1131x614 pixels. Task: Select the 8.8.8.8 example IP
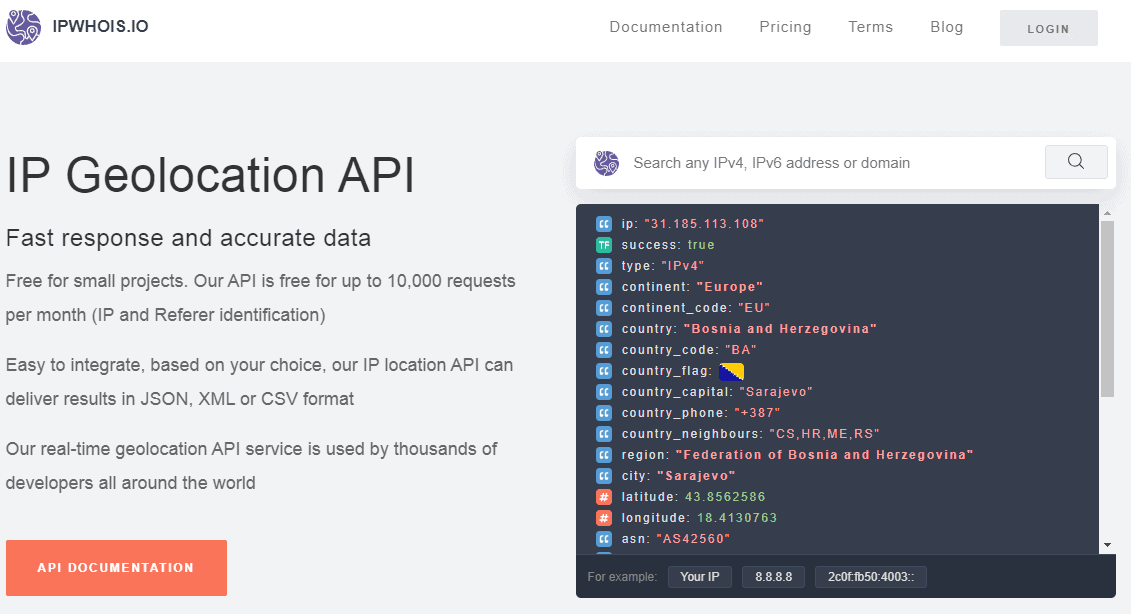(773, 576)
